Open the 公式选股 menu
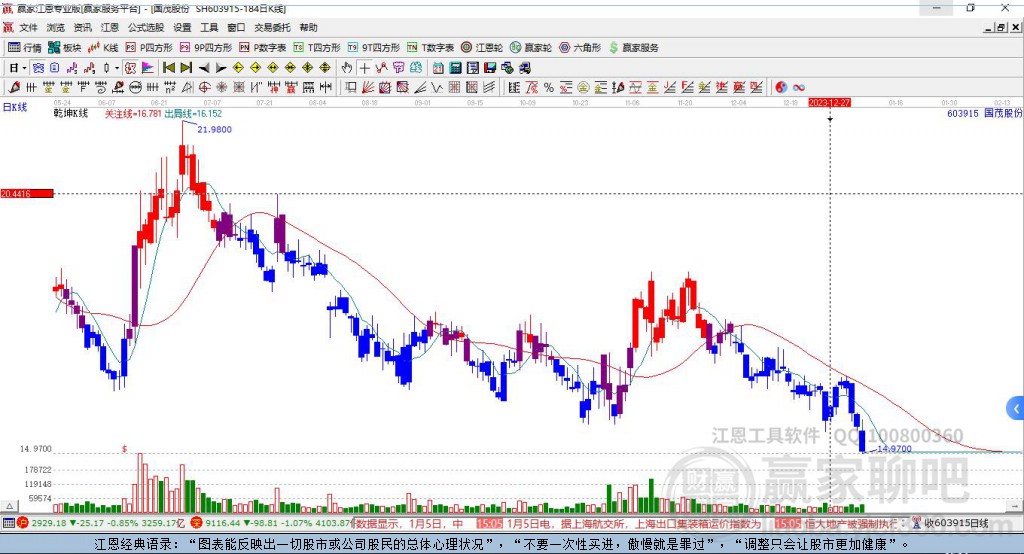This screenshot has width=1024, height=554. pyautogui.click(x=146, y=27)
